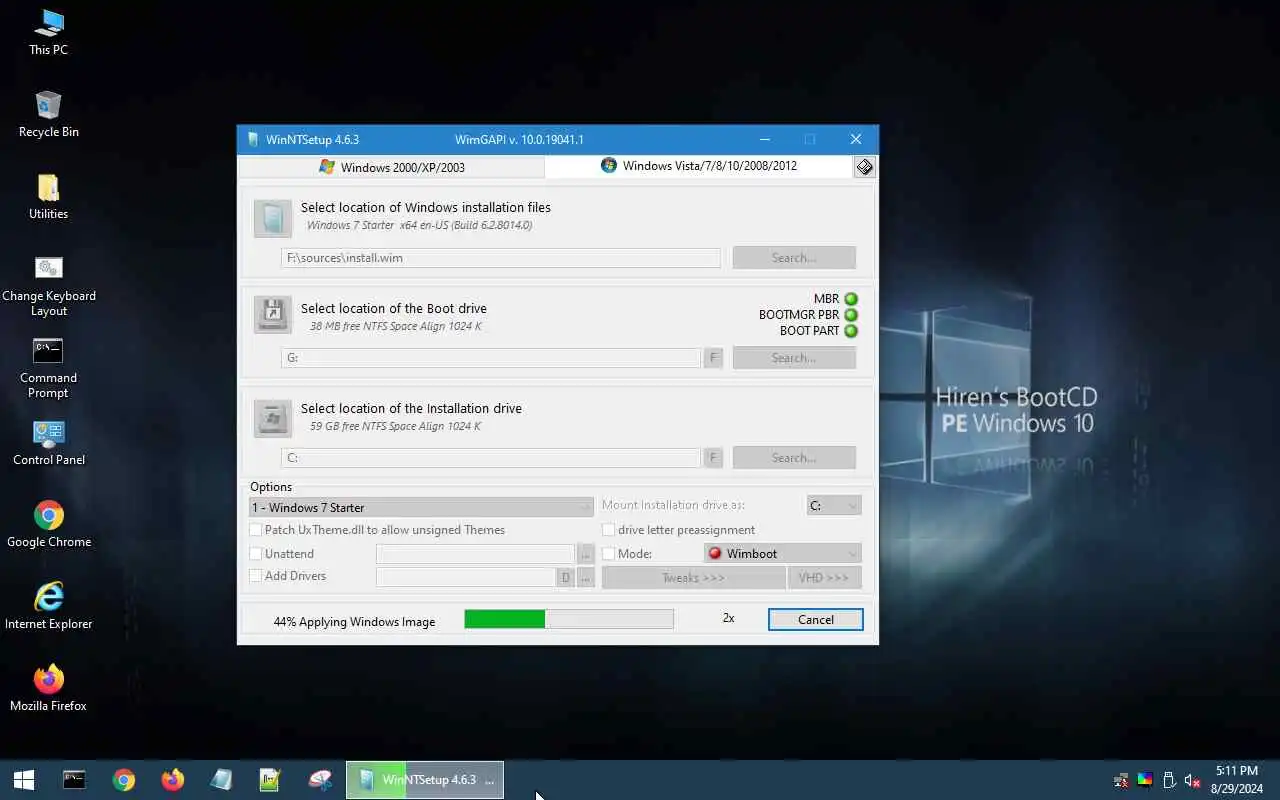Click the 2x speed label
This screenshot has width=1280, height=800.
729,619
